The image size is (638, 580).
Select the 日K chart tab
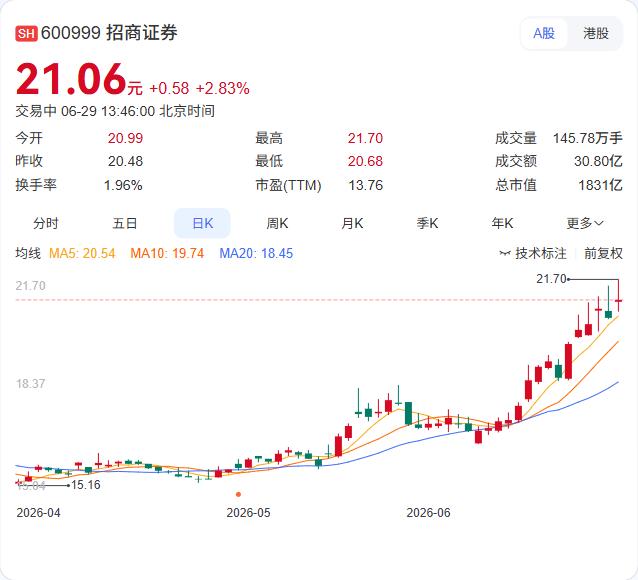(x=202, y=223)
